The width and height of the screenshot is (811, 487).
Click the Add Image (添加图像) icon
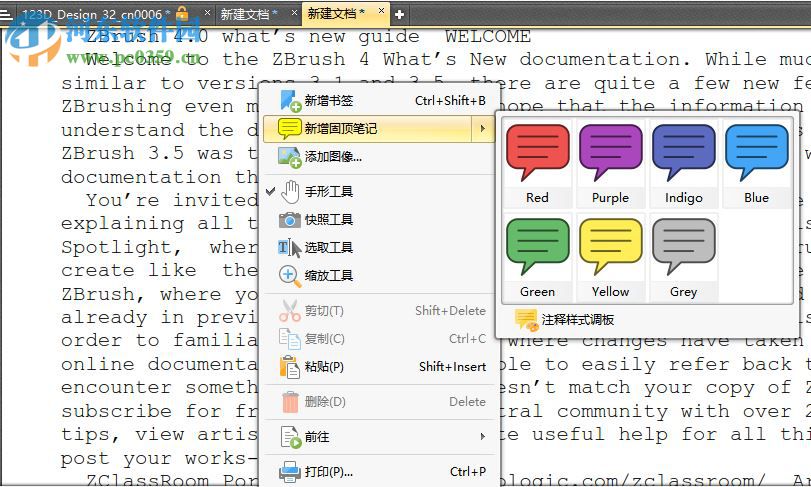pos(290,157)
